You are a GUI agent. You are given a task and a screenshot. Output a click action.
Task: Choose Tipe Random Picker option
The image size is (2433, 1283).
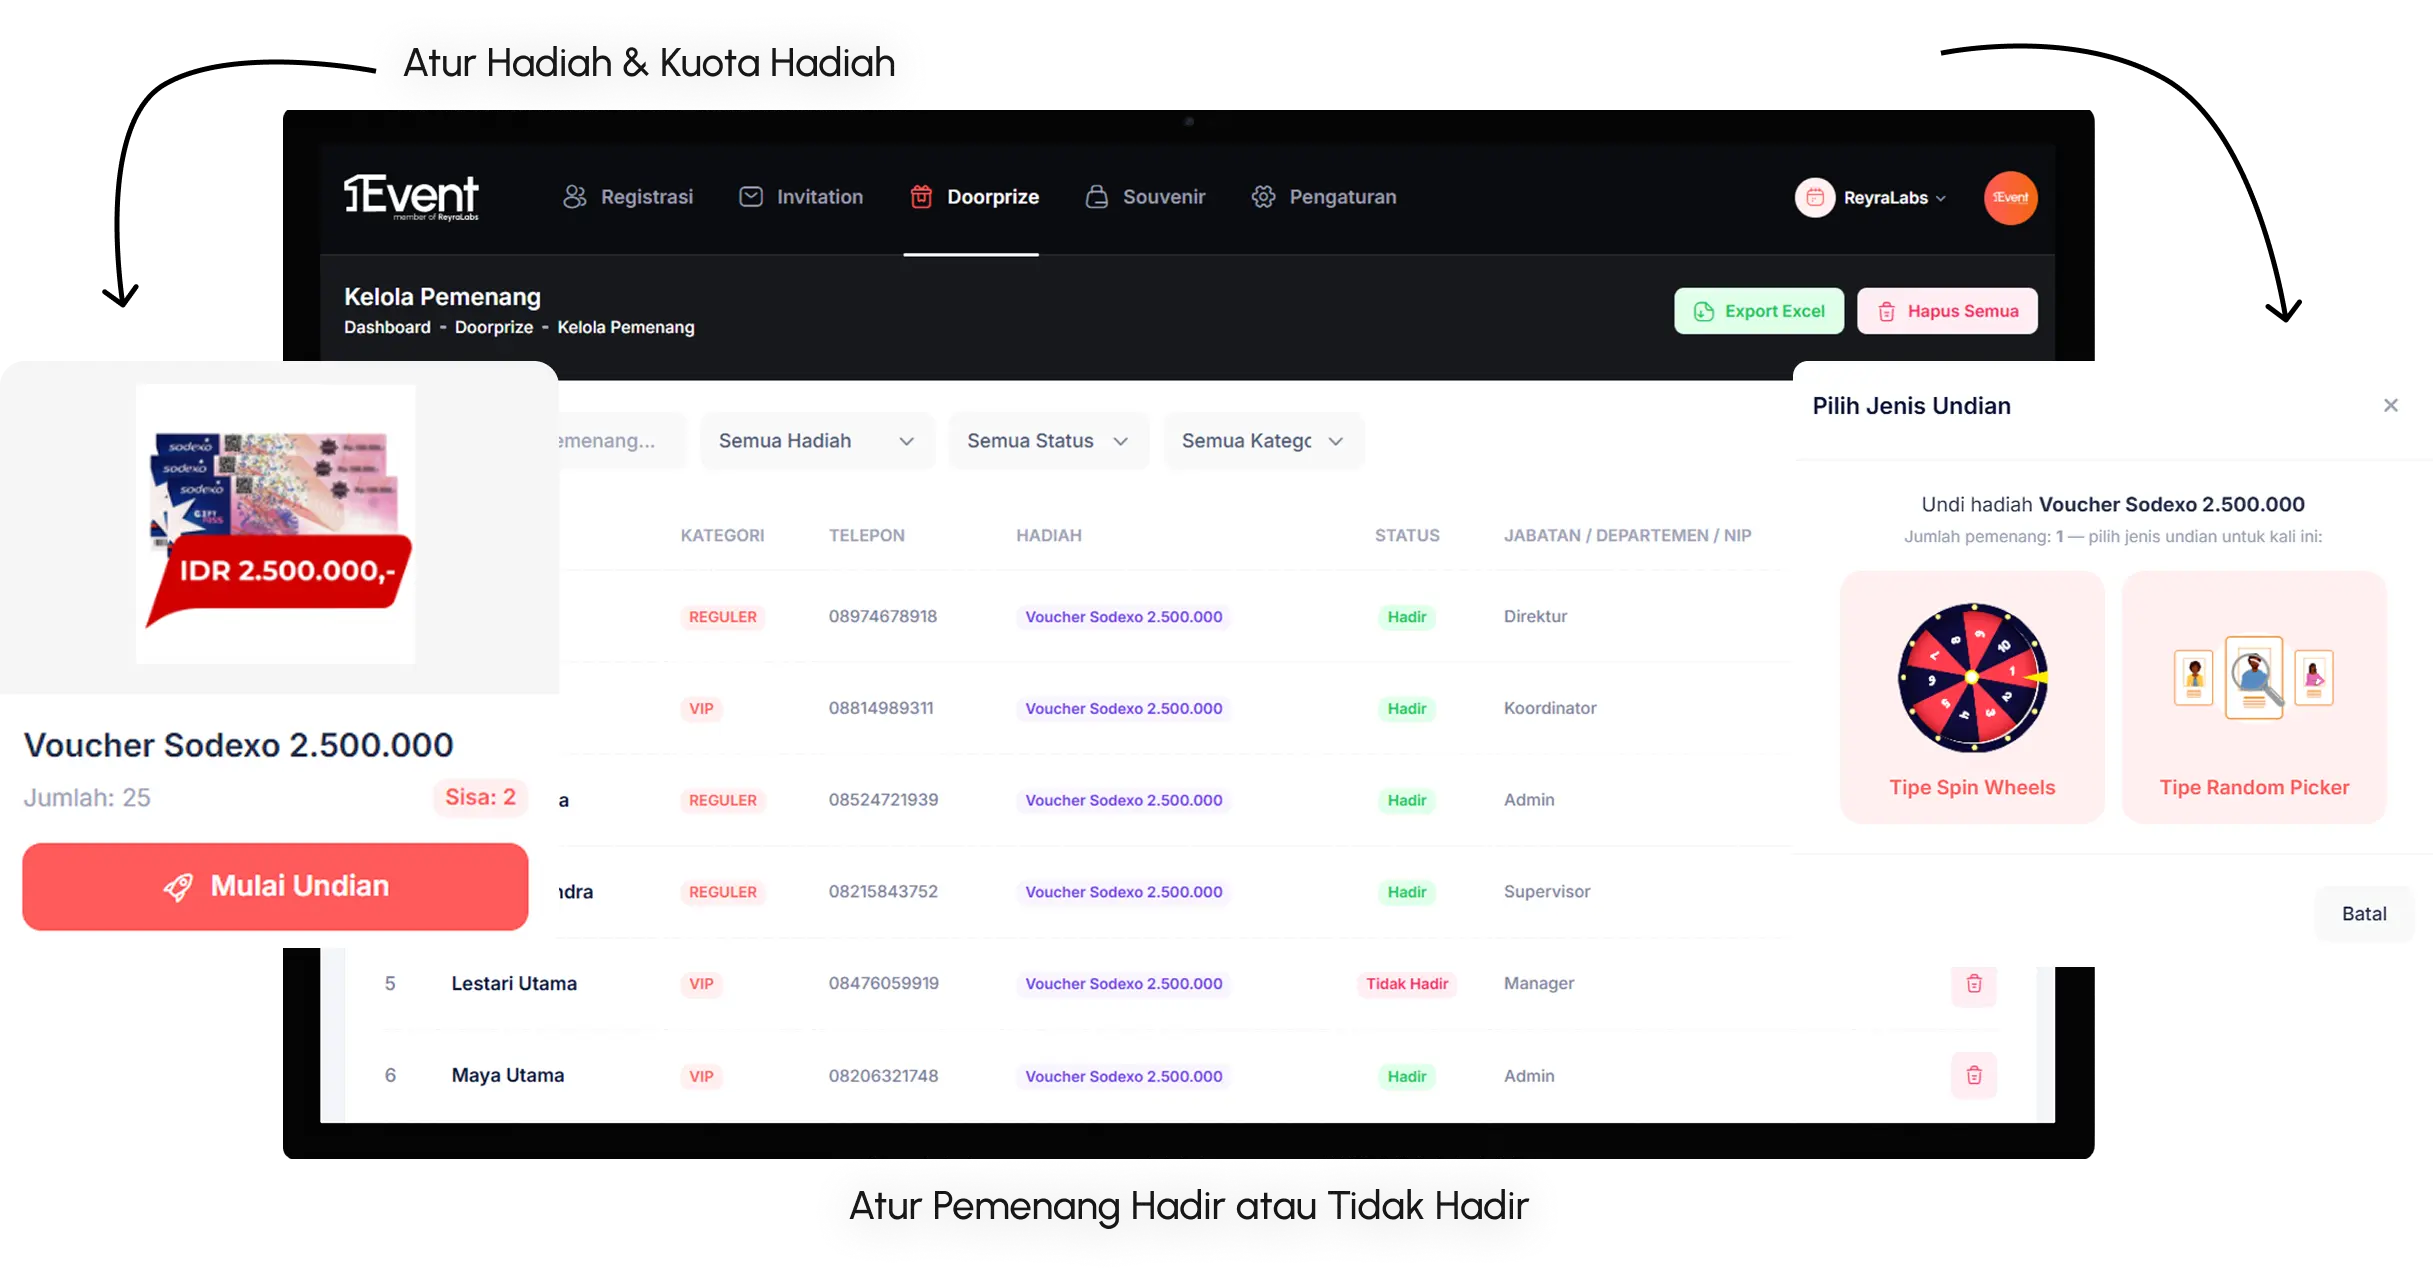tap(2254, 697)
